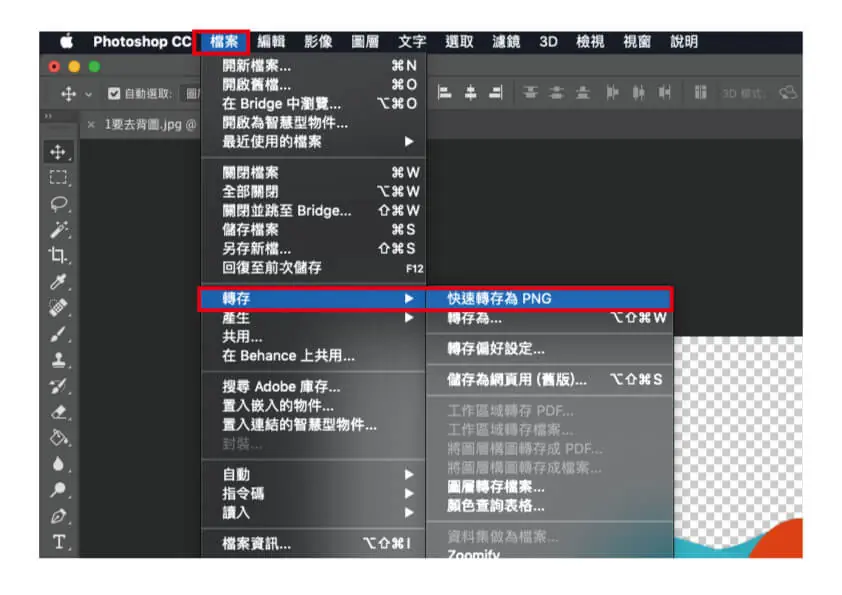Select the Crop tool

click(x=58, y=255)
